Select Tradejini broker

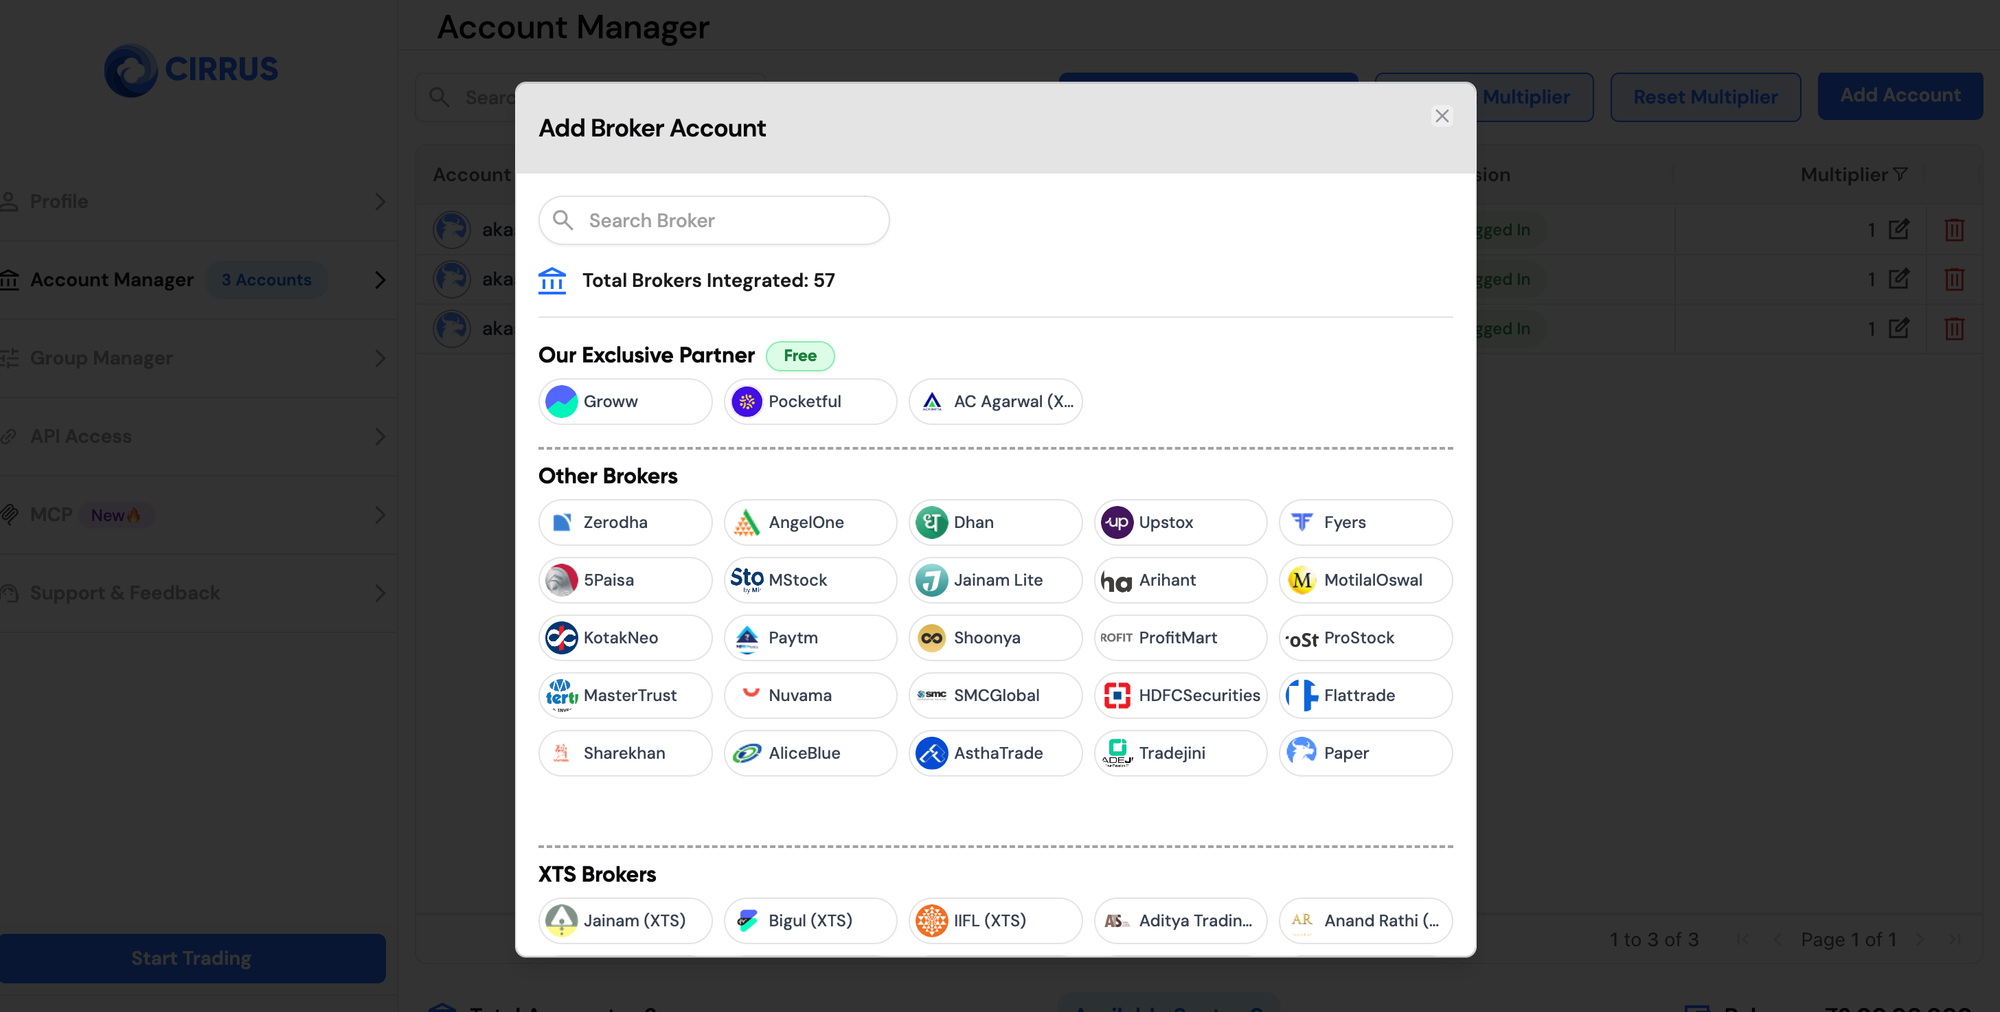pos(1180,753)
